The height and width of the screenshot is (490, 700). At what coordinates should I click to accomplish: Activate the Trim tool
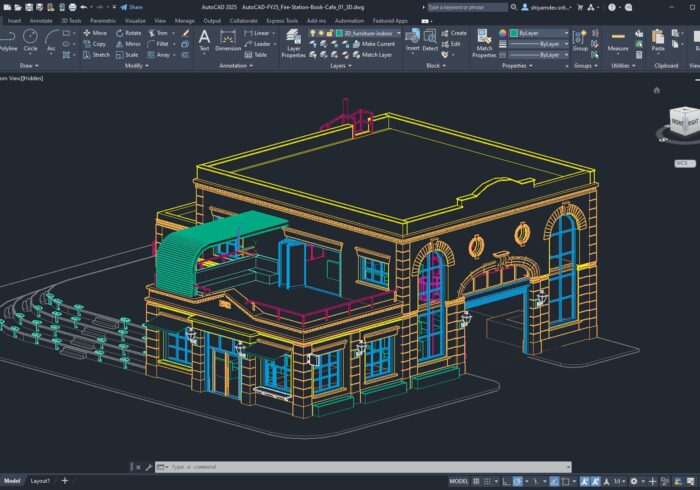click(158, 33)
